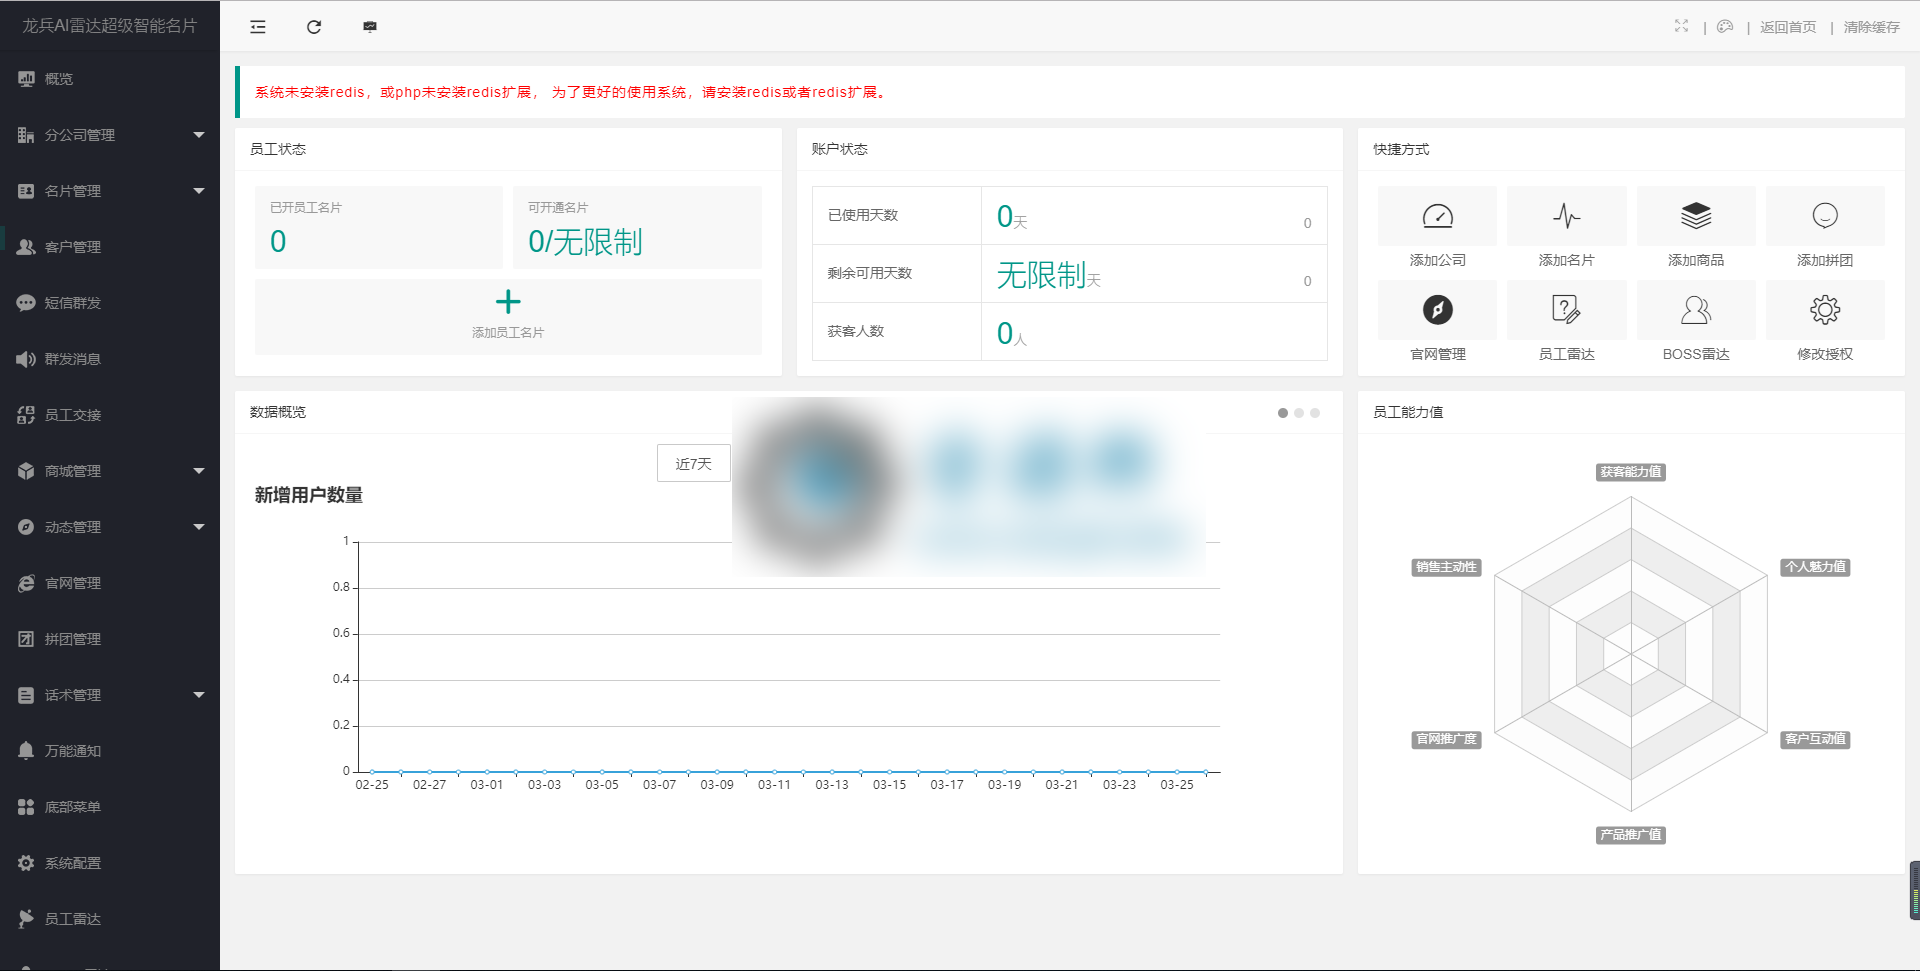This screenshot has width=1920, height=971.
Task: Open the theme palette icon
Action: (x=1725, y=27)
